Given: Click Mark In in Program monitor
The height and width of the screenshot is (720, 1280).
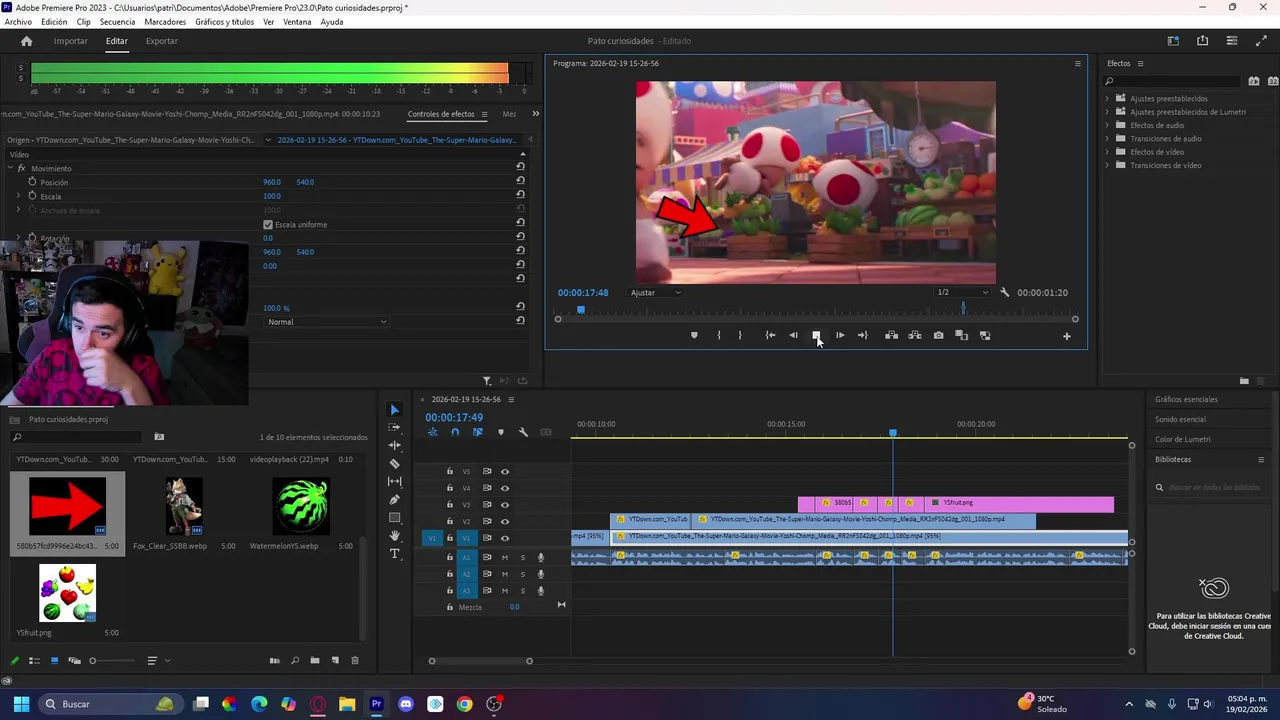Looking at the screenshot, I should click(x=719, y=336).
